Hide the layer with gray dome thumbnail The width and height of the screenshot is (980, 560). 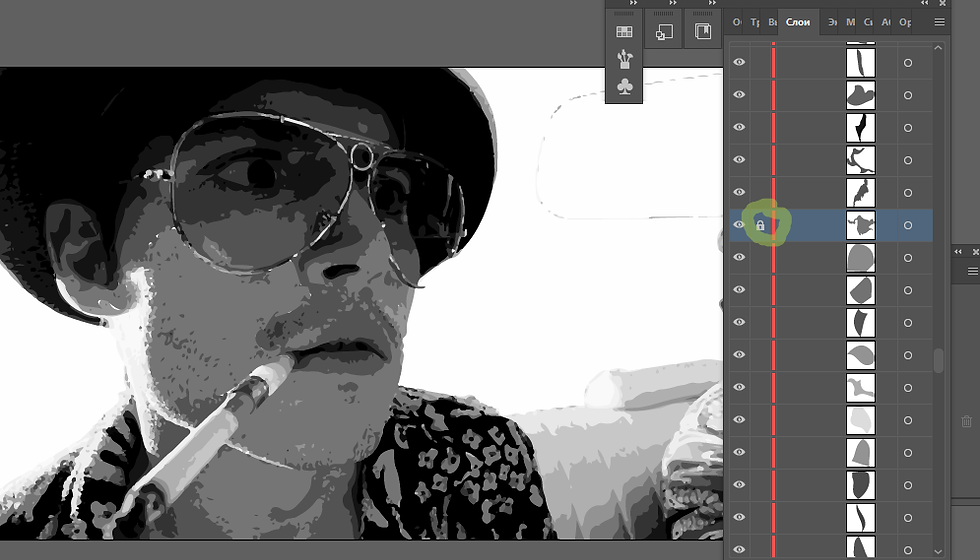[x=739, y=258]
